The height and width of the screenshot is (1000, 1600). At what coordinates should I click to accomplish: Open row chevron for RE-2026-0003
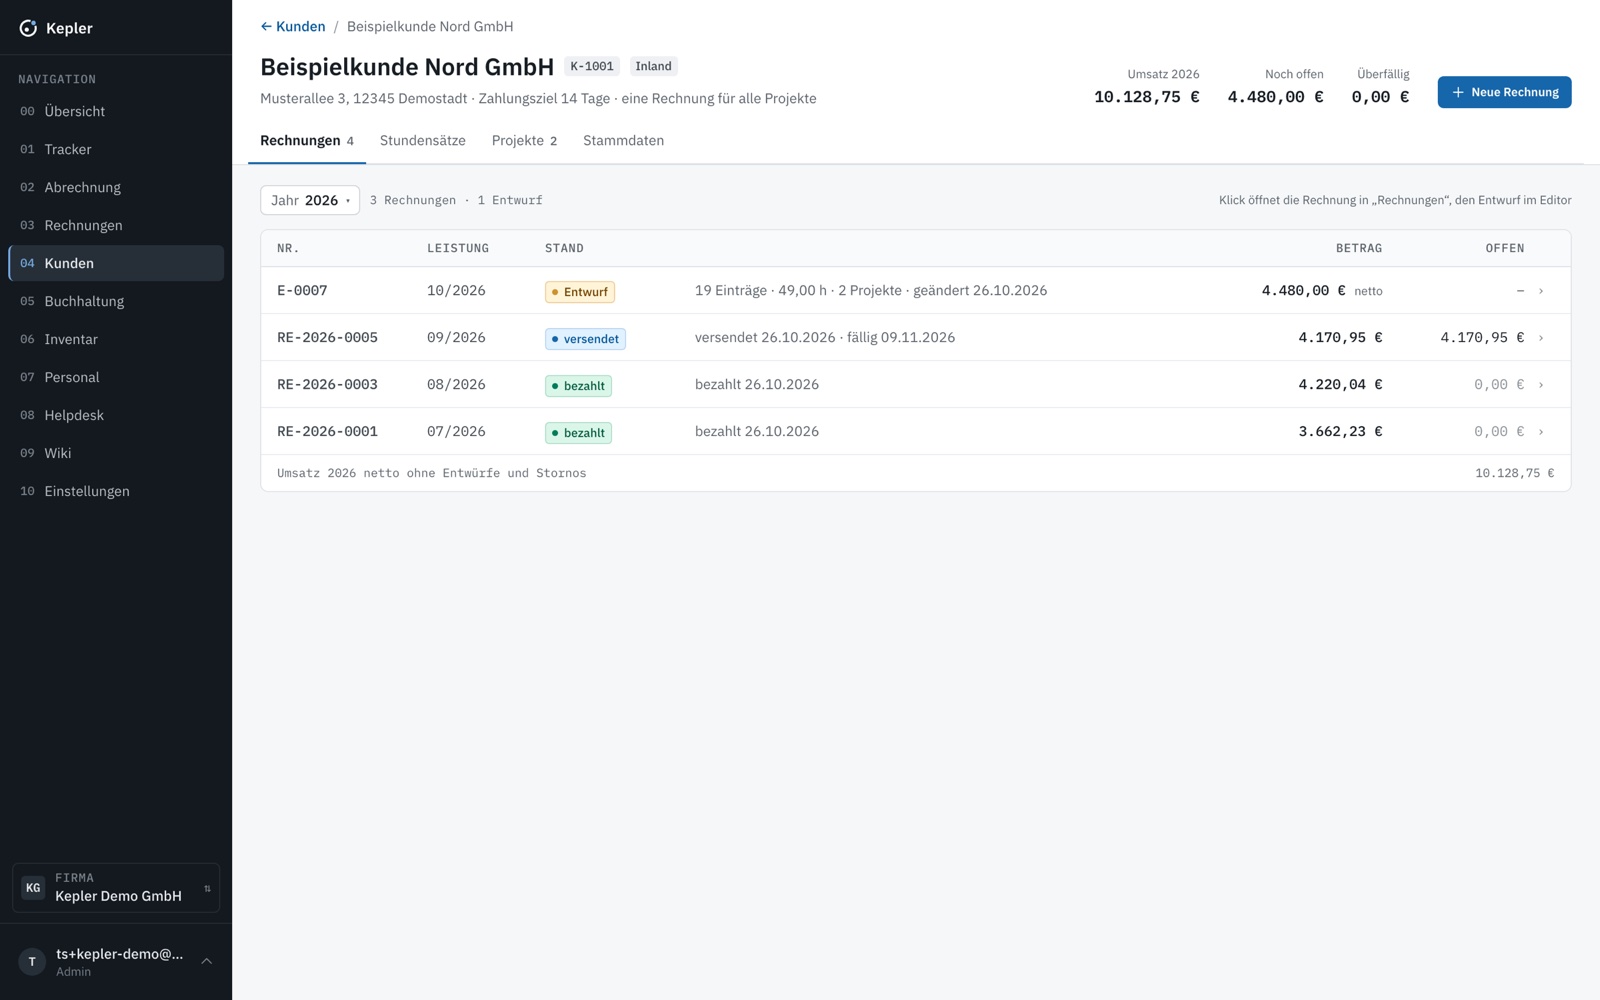[x=1541, y=385]
